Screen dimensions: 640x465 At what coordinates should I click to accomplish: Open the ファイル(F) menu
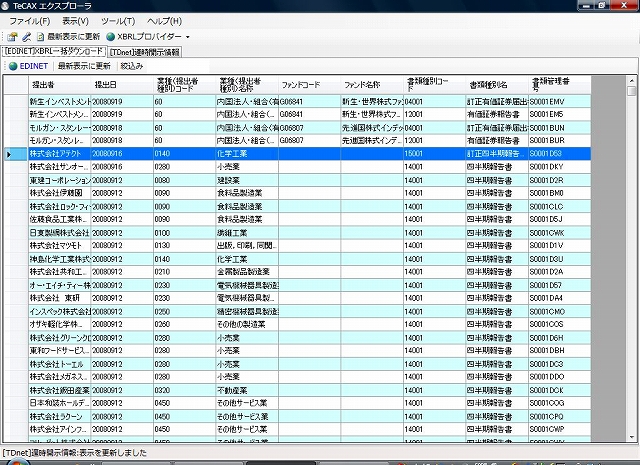[x=29, y=21]
